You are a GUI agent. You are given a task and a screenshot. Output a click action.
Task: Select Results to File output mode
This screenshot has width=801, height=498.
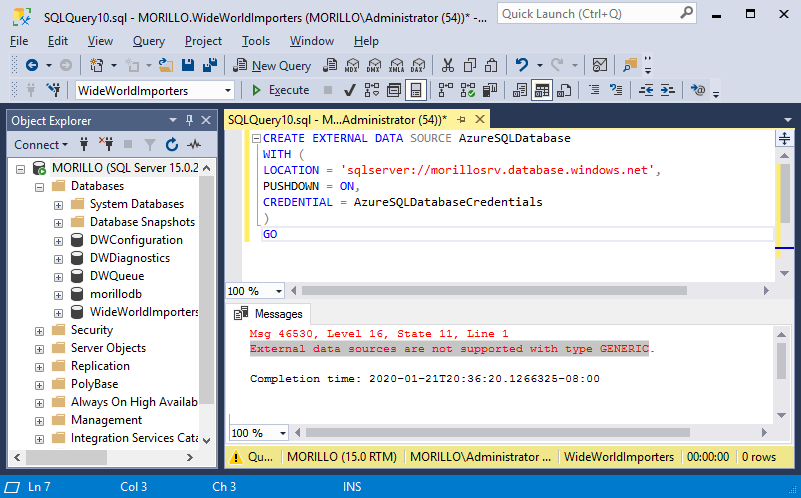[x=564, y=90]
